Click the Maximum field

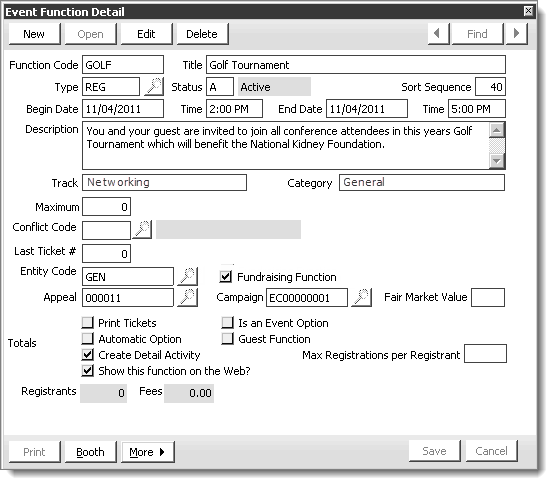pos(107,207)
